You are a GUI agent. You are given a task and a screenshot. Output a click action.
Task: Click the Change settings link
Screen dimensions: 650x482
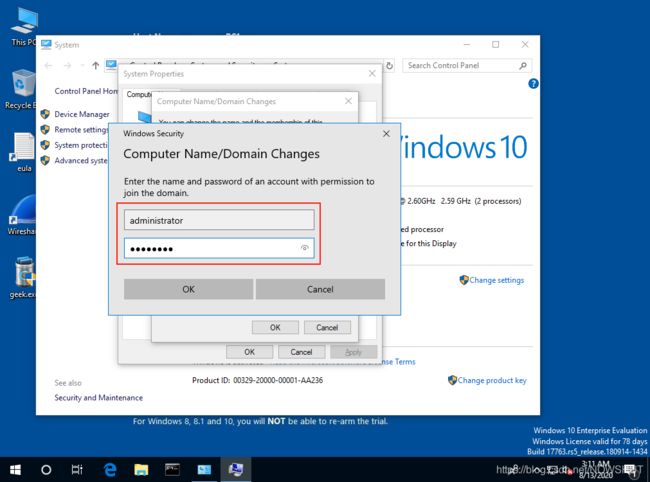click(x=497, y=280)
